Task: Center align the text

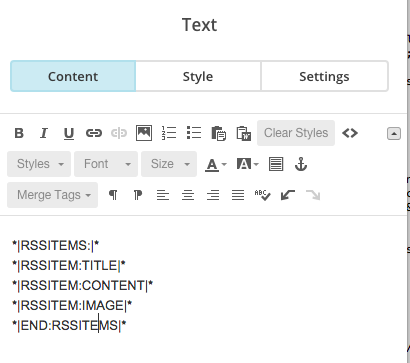Action: (x=188, y=195)
